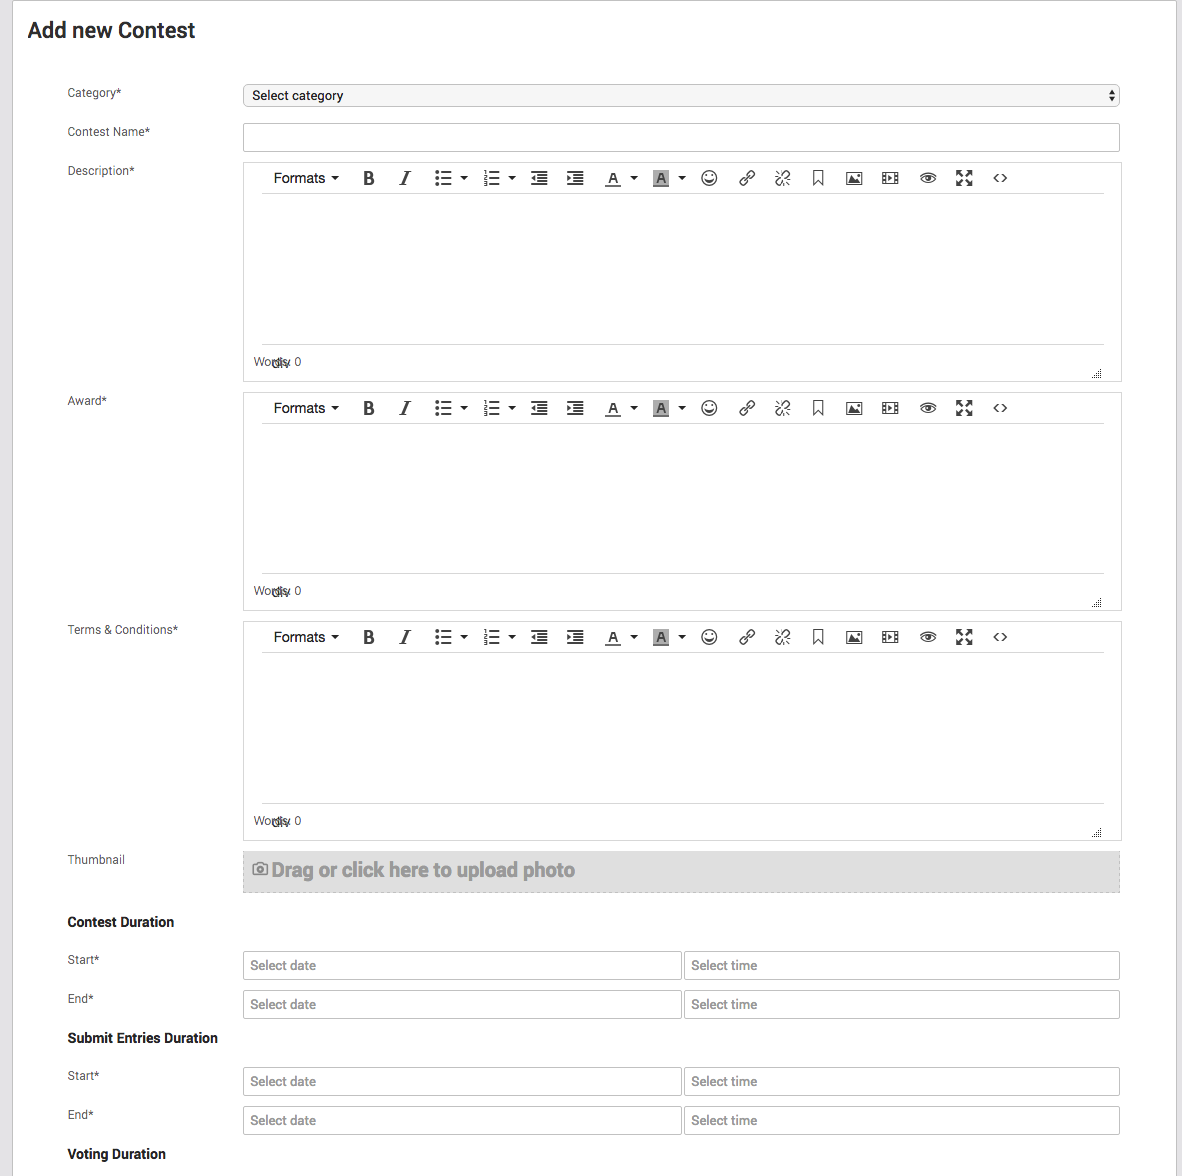Open emoticons picker in the Description editor

(x=709, y=178)
